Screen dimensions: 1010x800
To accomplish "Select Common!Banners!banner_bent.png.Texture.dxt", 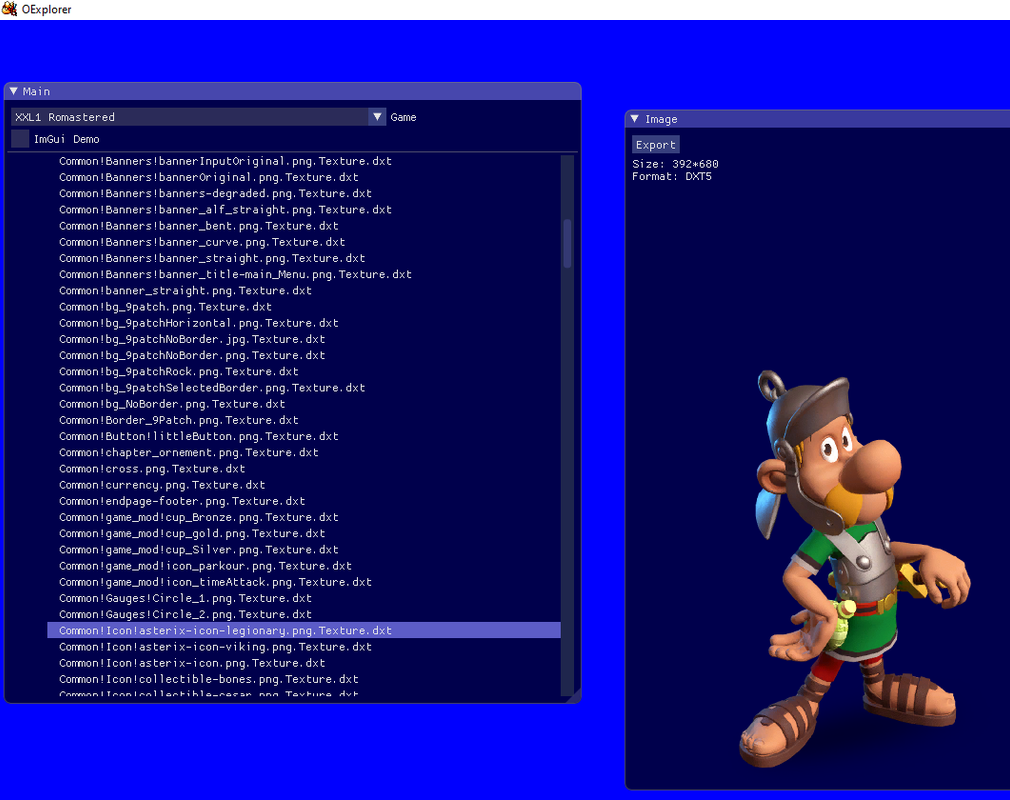I will click(x=303, y=225).
